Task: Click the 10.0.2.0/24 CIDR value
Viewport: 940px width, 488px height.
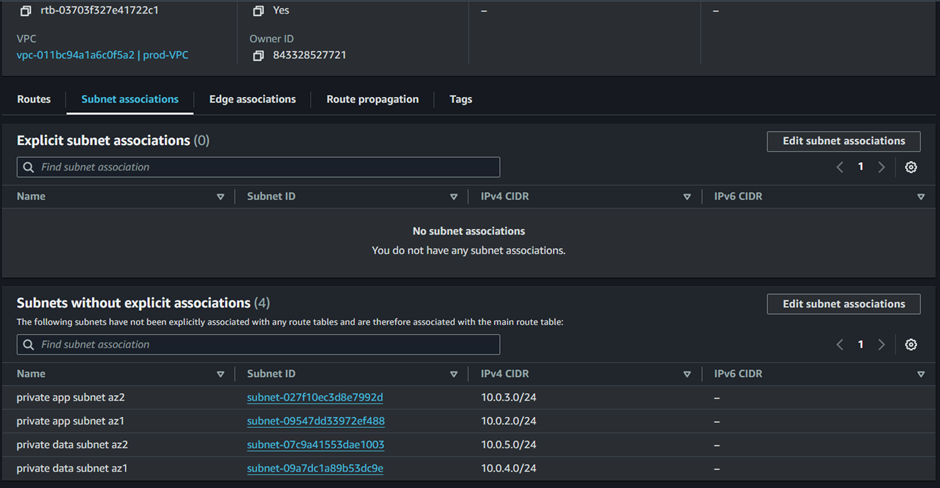Action: pyautogui.click(x=508, y=421)
